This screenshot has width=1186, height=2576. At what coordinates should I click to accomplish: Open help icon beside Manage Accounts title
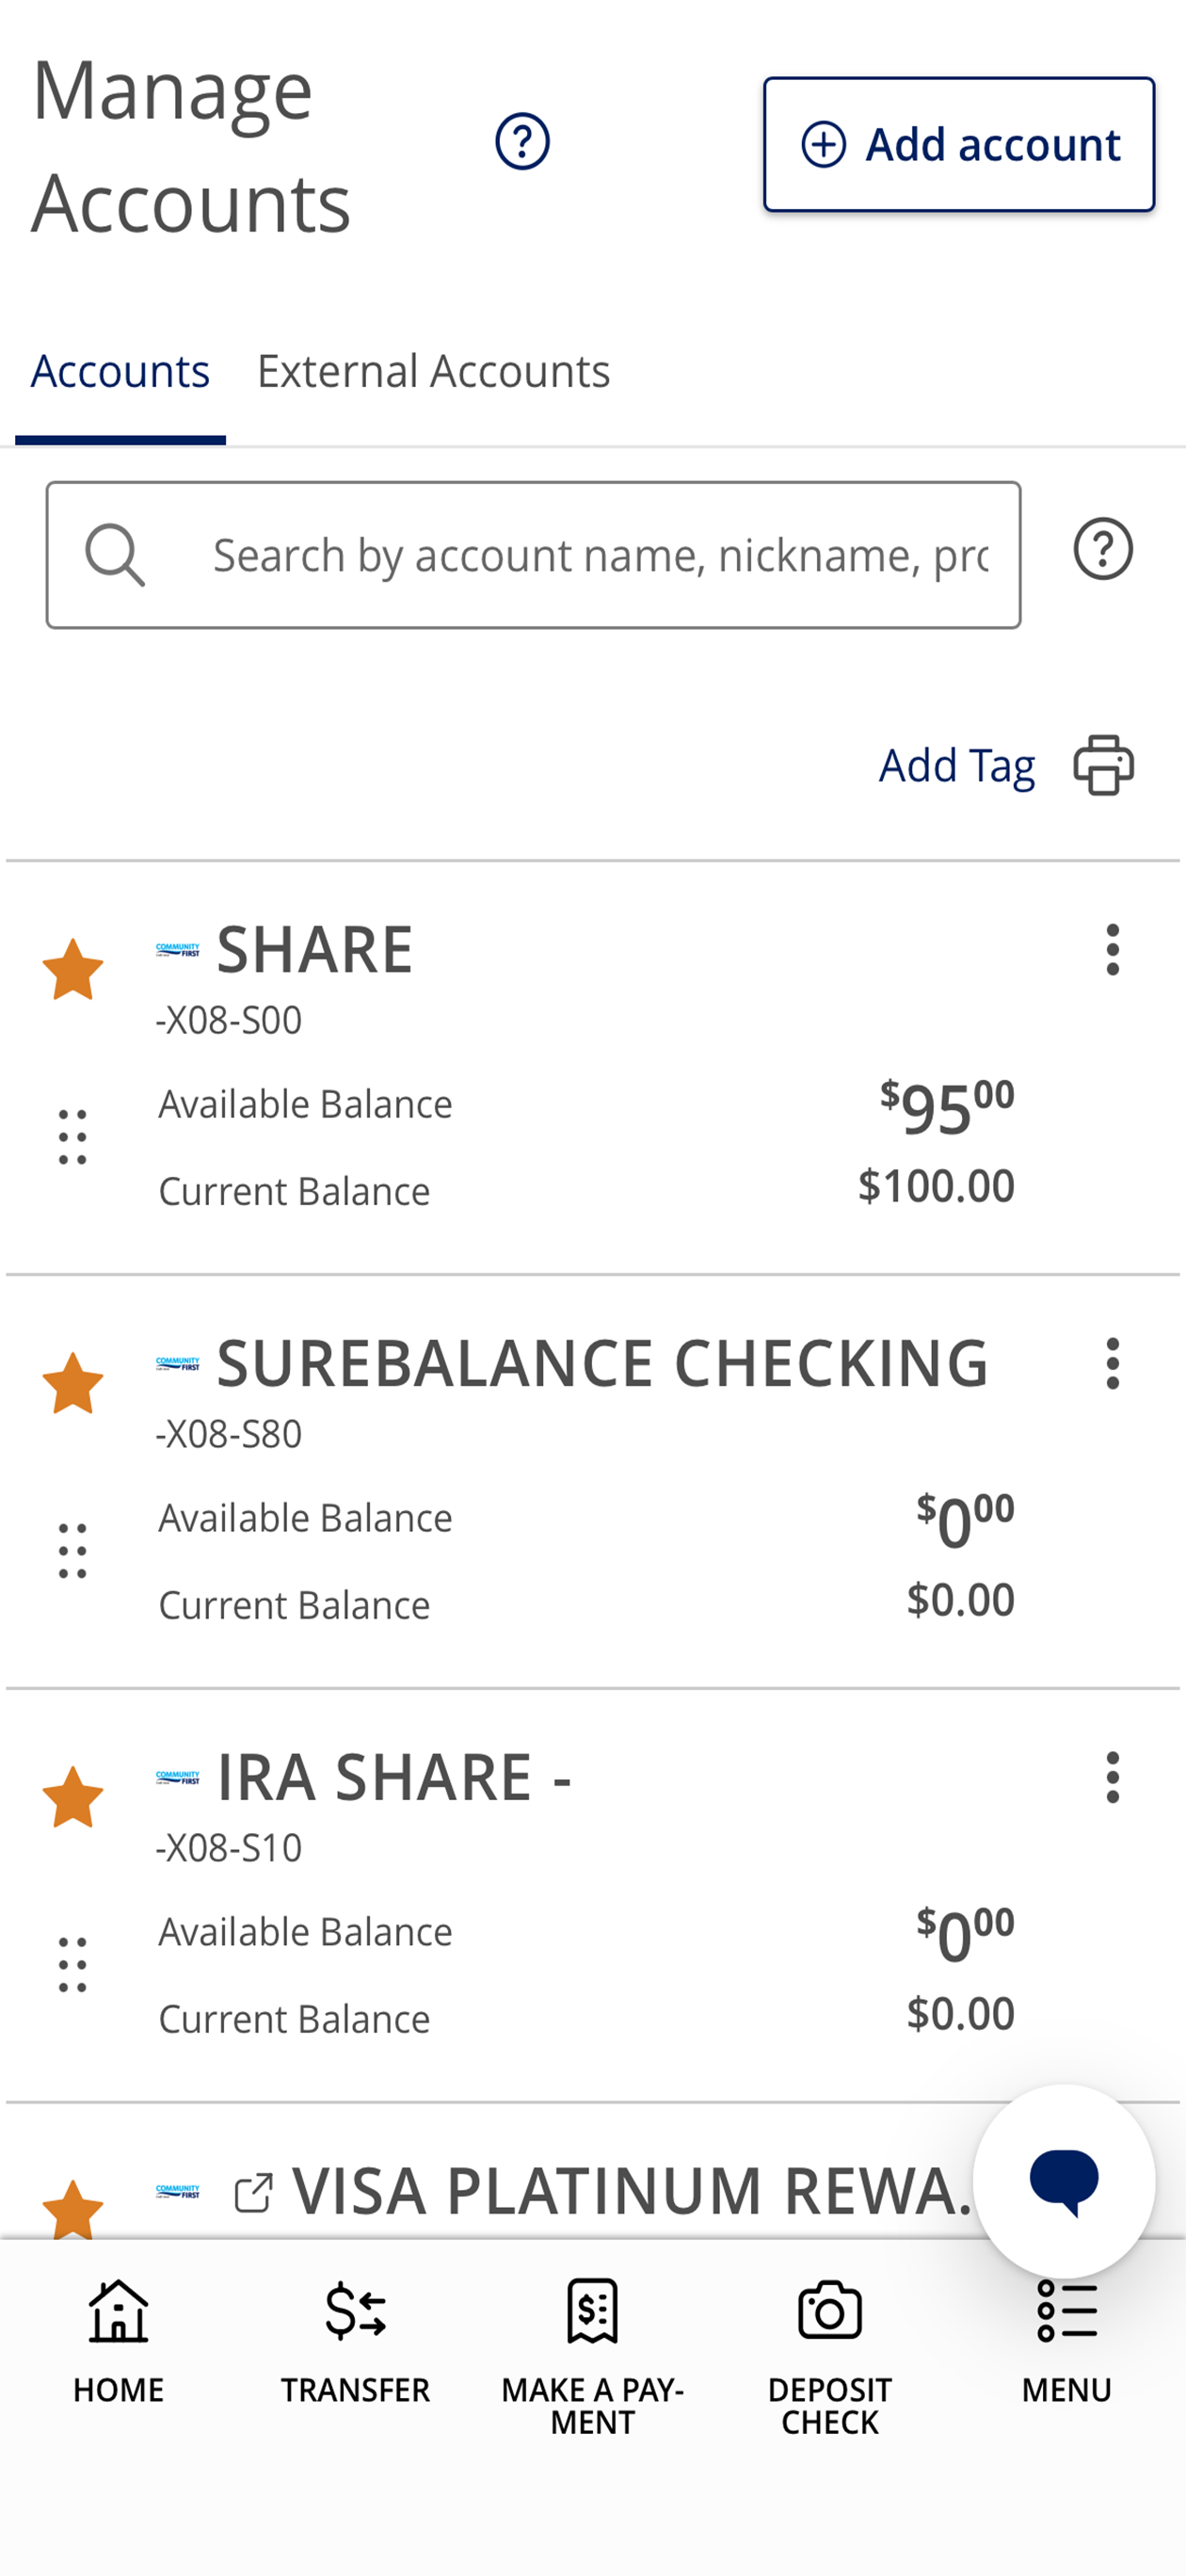pos(522,142)
